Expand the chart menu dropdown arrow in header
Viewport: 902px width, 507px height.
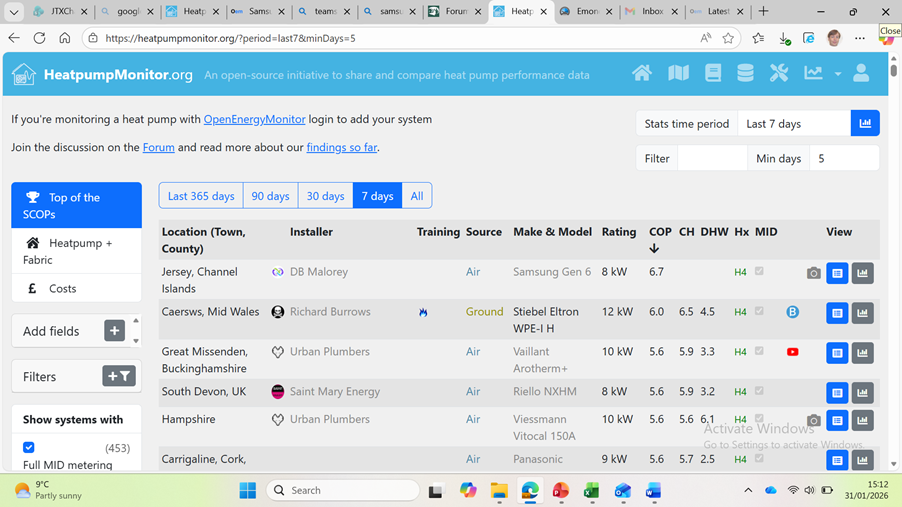[838, 74]
